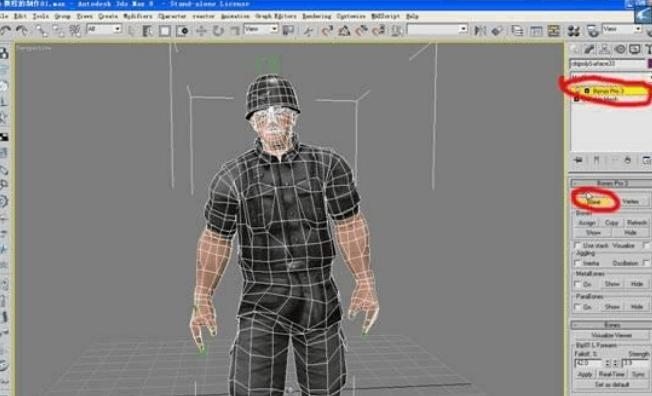Screen dimensions: 652x396
Task: Open the Layer Manager icon
Action: (518, 31)
